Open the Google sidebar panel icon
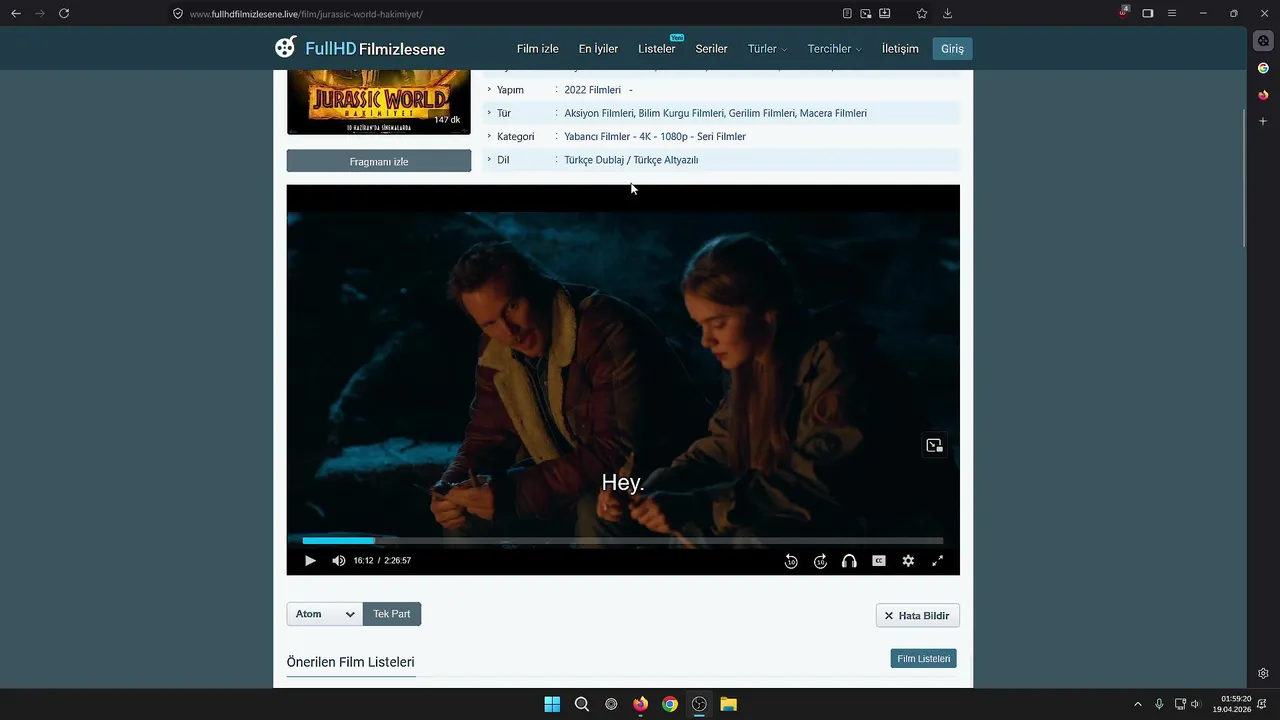 click(x=1263, y=68)
